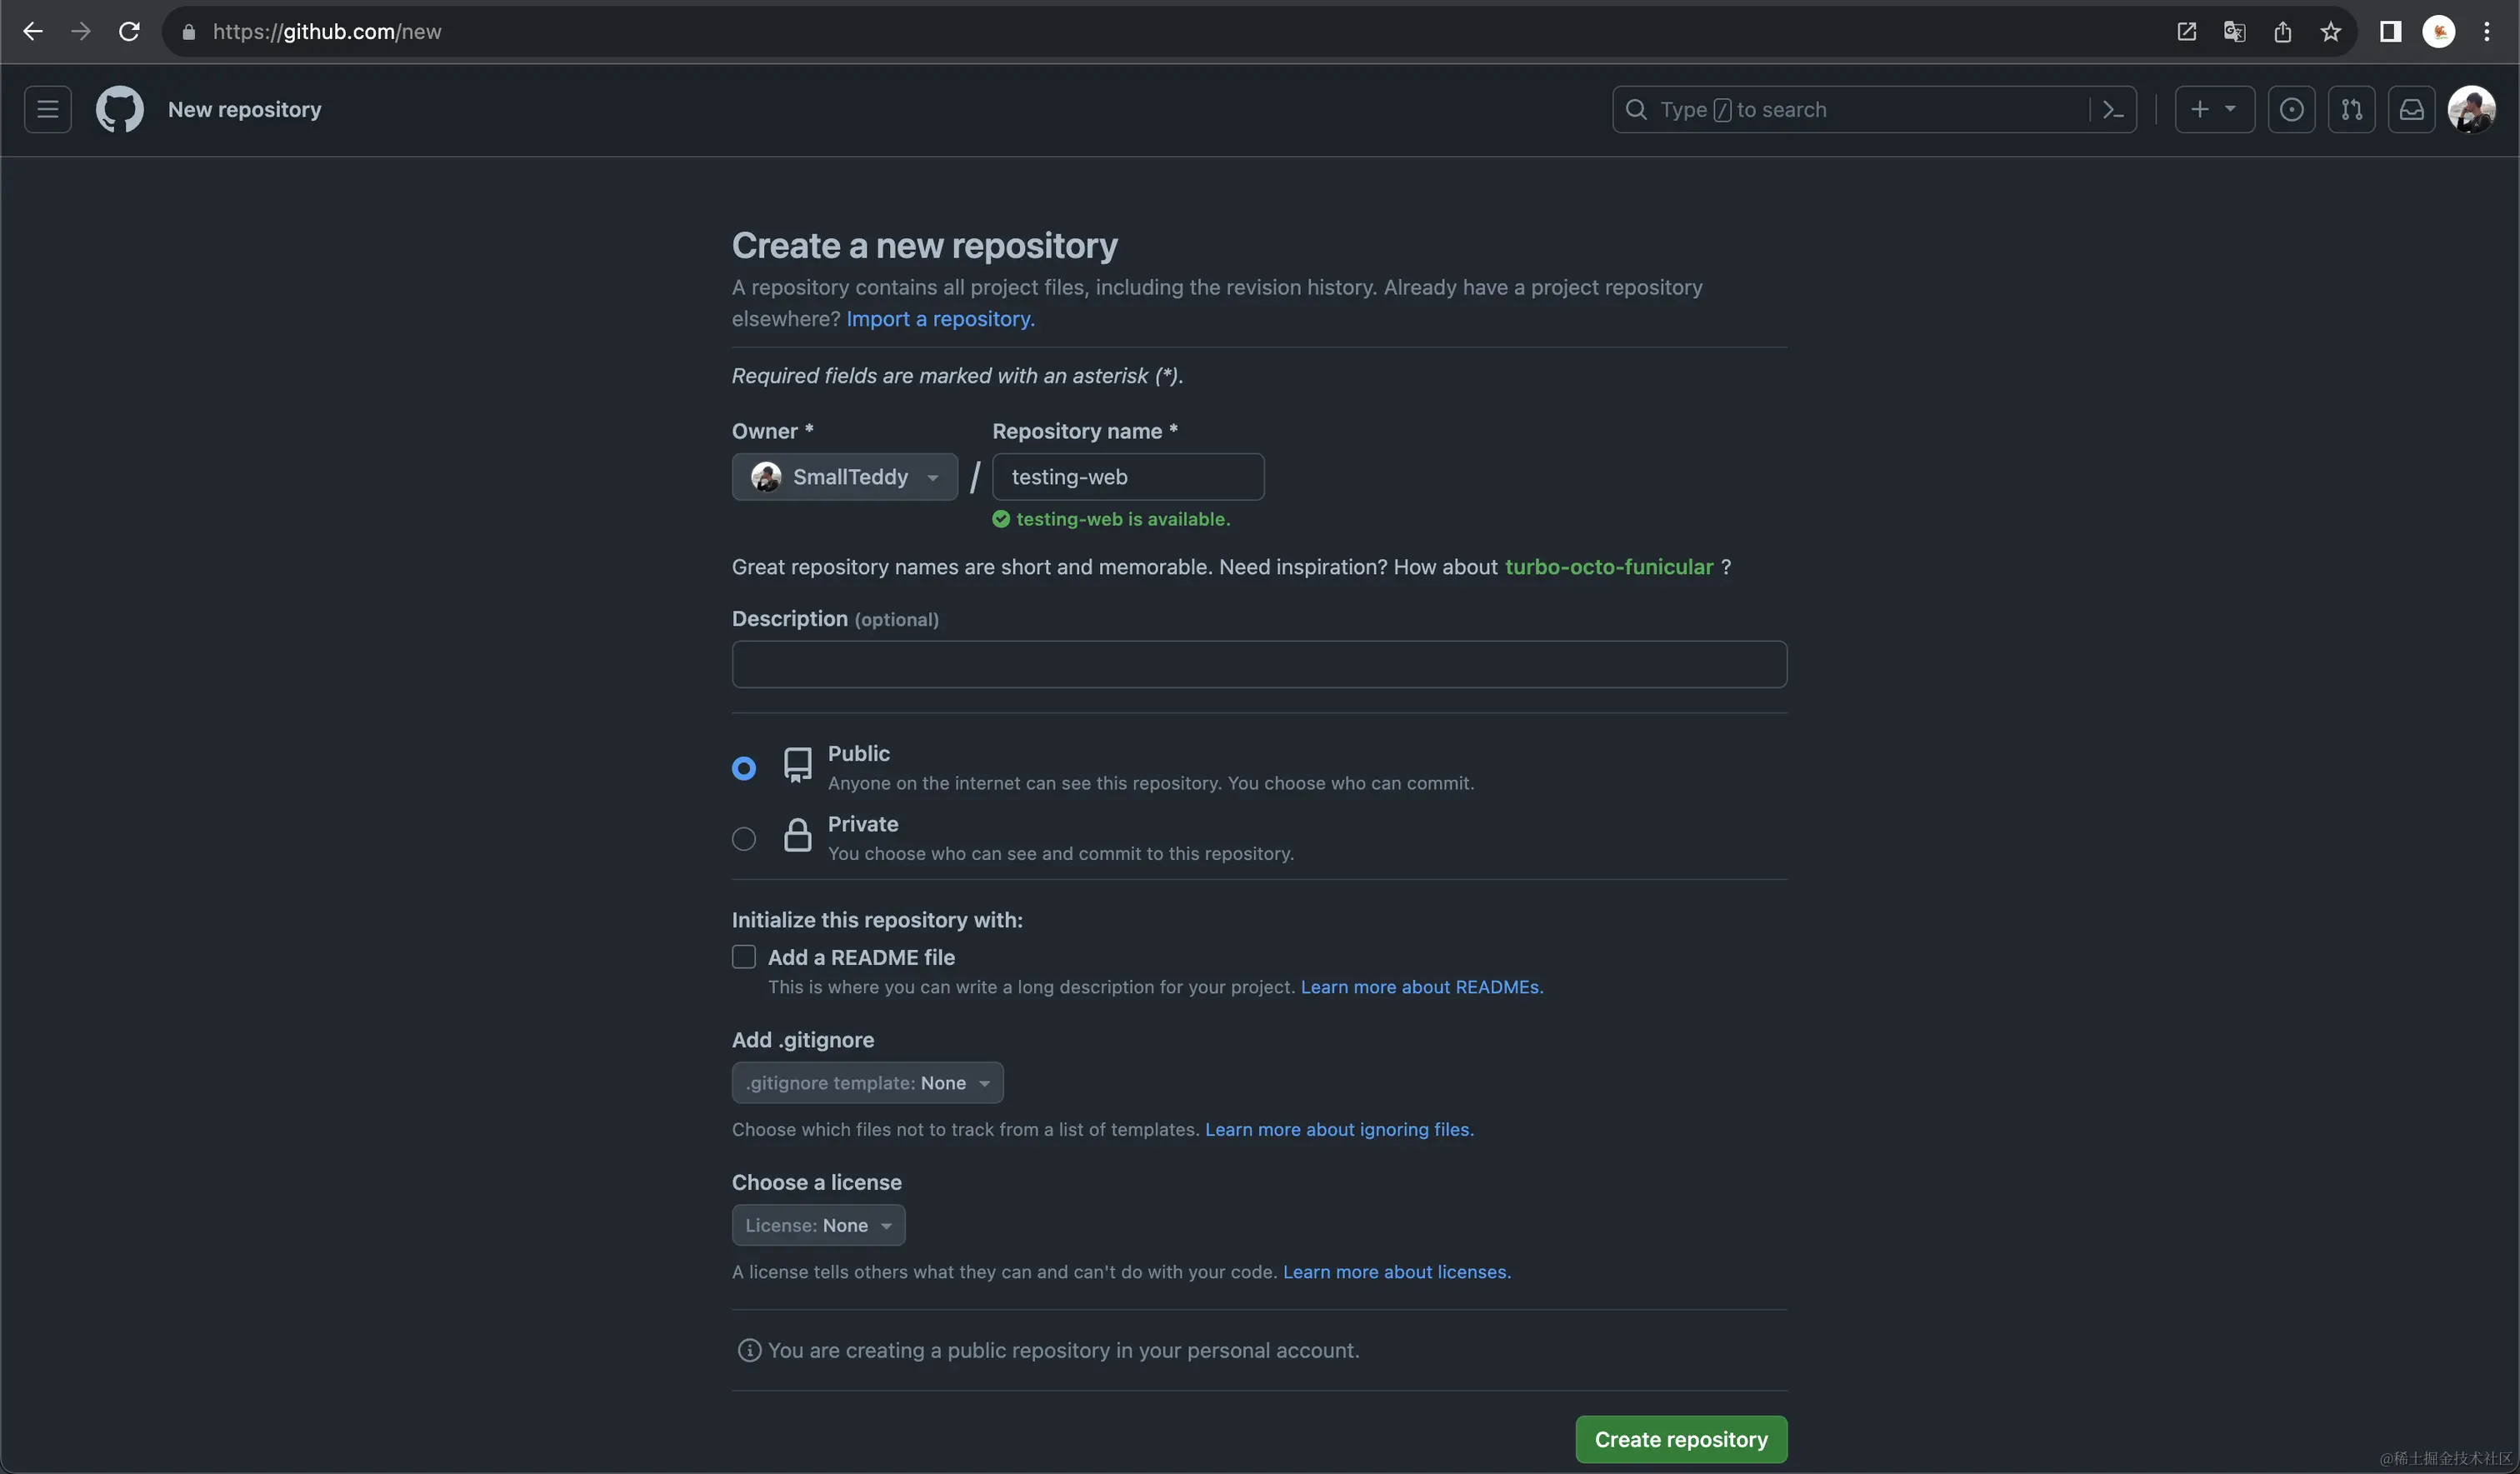Bookmark page with the star icon
This screenshot has height=1474, width=2520.
pos(2330,31)
